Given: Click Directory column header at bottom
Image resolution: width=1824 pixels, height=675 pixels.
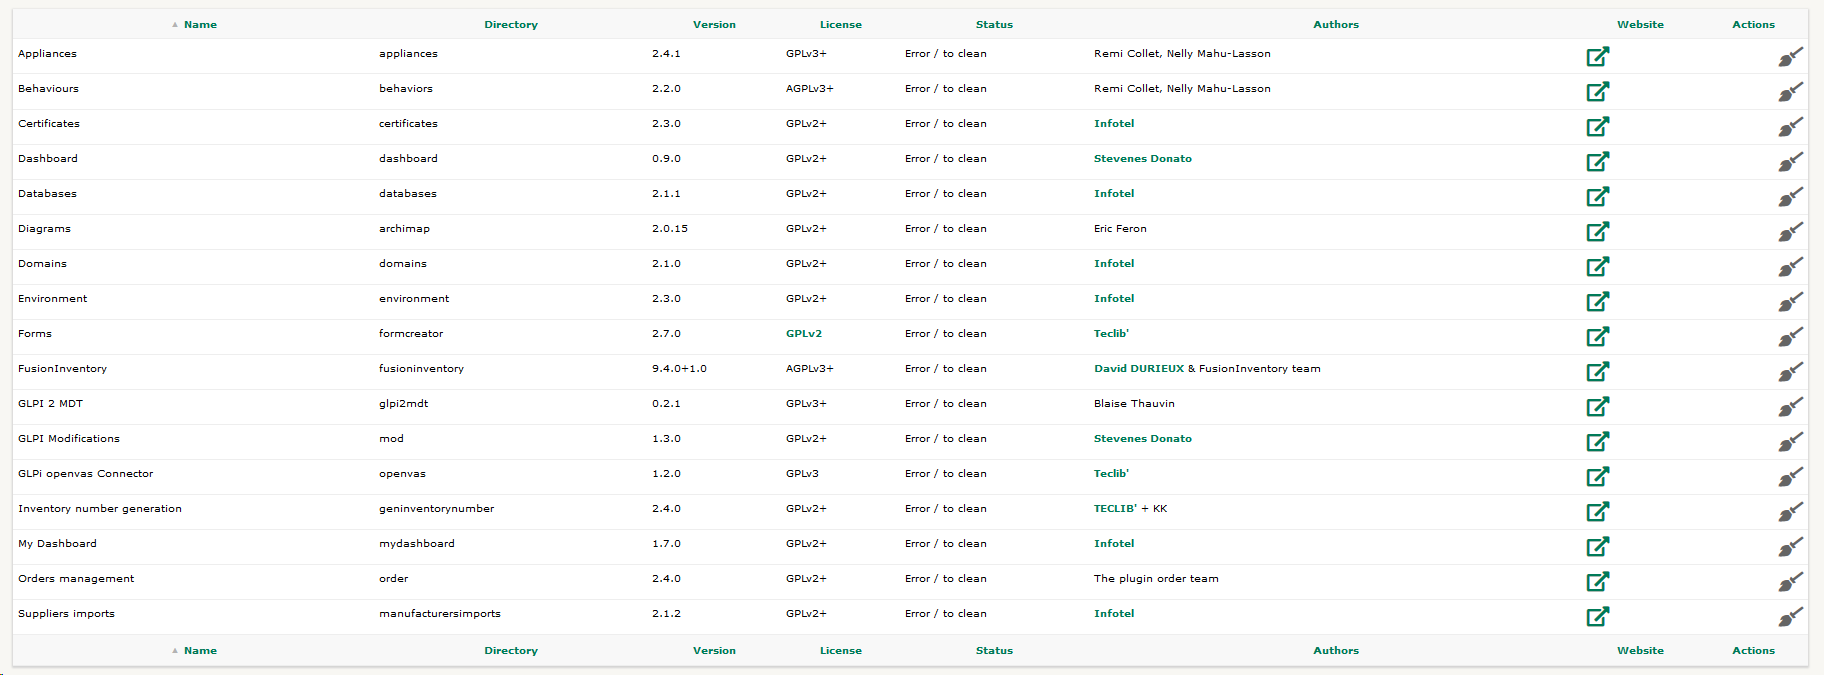Looking at the screenshot, I should coord(511,650).
